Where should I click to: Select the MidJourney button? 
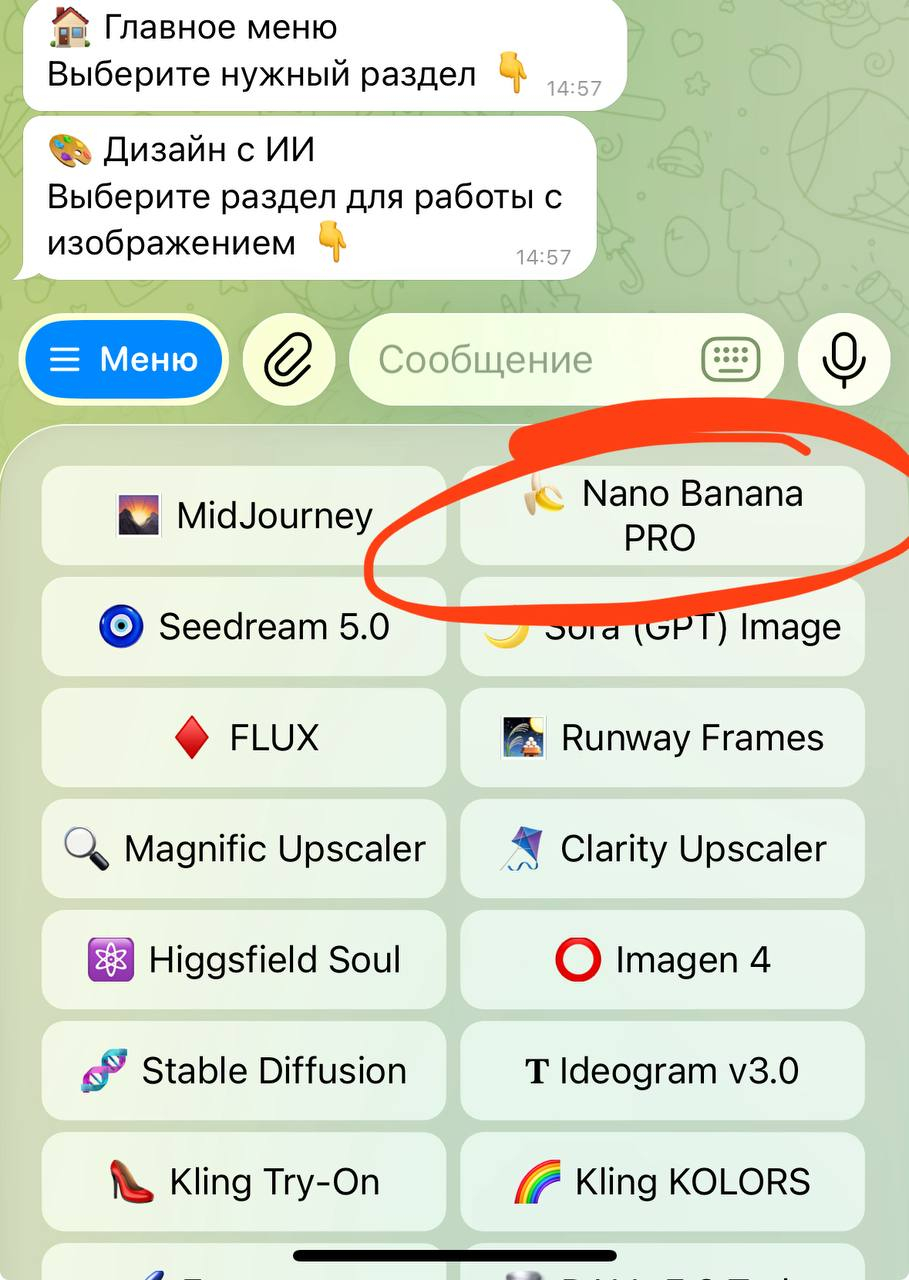[x=244, y=516]
